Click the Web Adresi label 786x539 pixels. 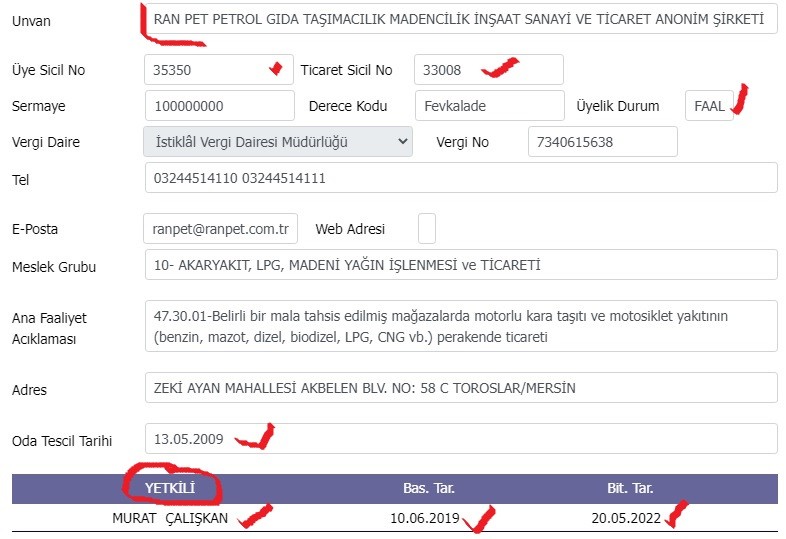pos(350,229)
